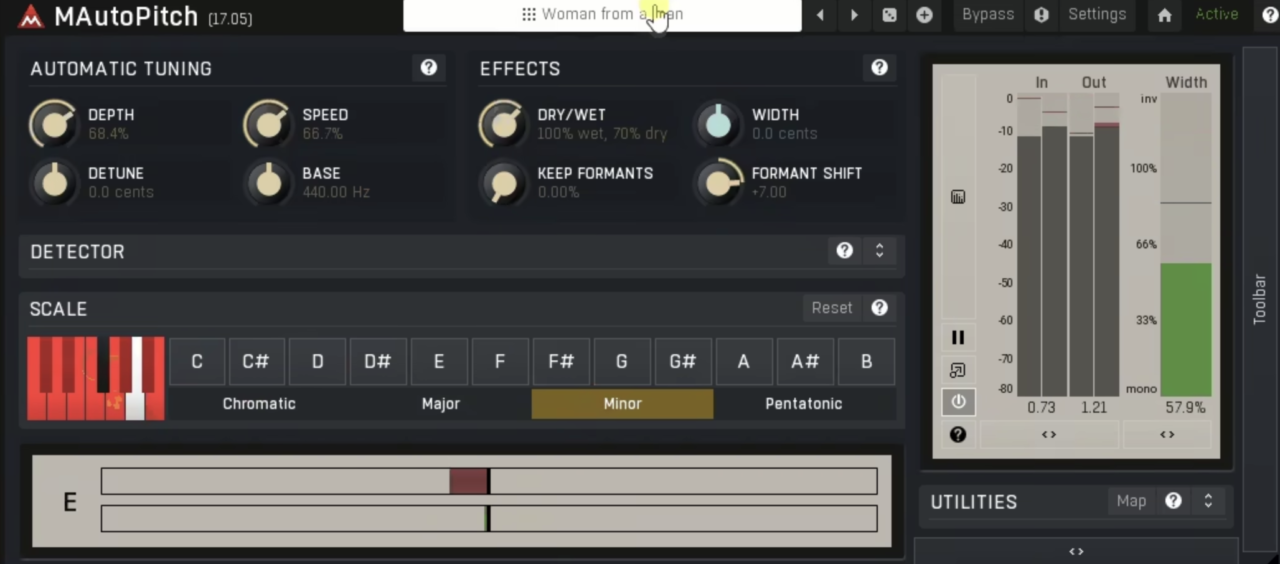Click the plus preset icon
1280x564 pixels.
924,15
